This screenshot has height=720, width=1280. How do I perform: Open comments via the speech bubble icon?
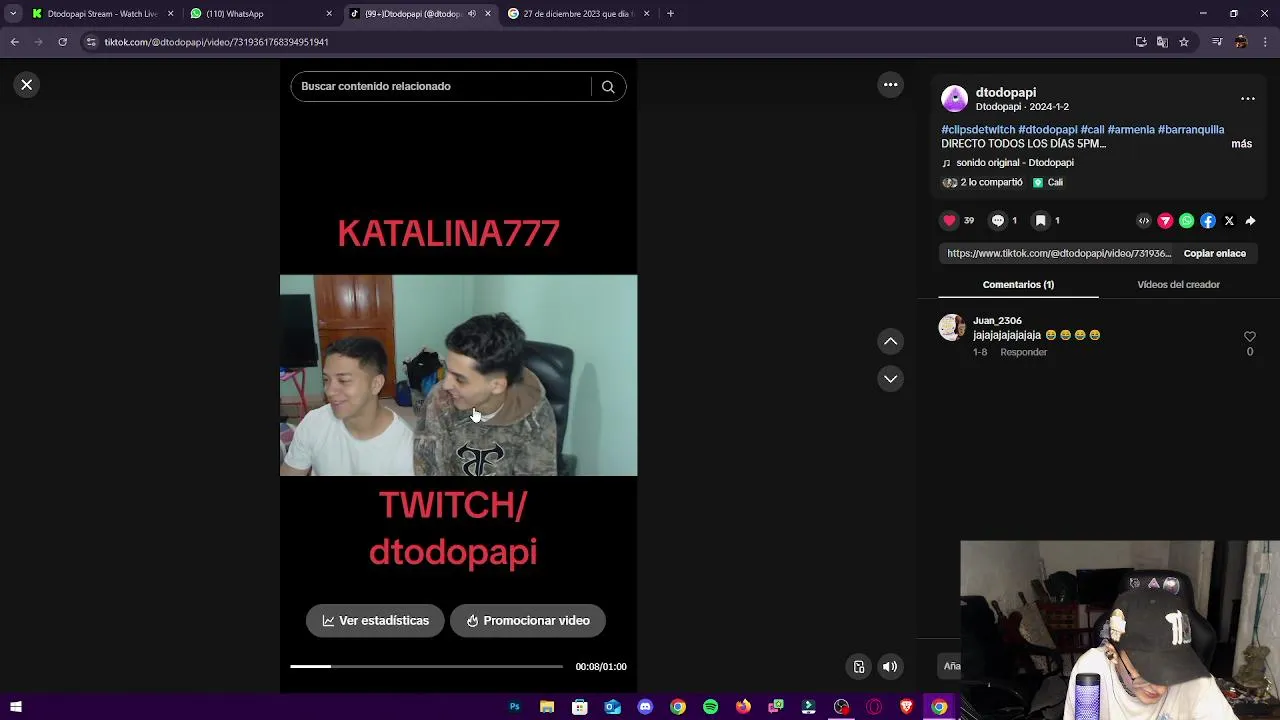997,221
